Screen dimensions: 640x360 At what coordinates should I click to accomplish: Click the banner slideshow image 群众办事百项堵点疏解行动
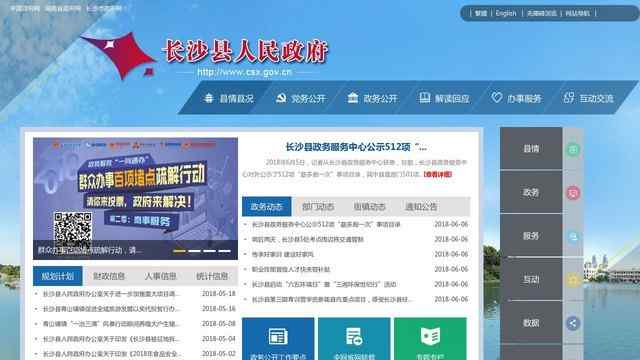coord(135,198)
